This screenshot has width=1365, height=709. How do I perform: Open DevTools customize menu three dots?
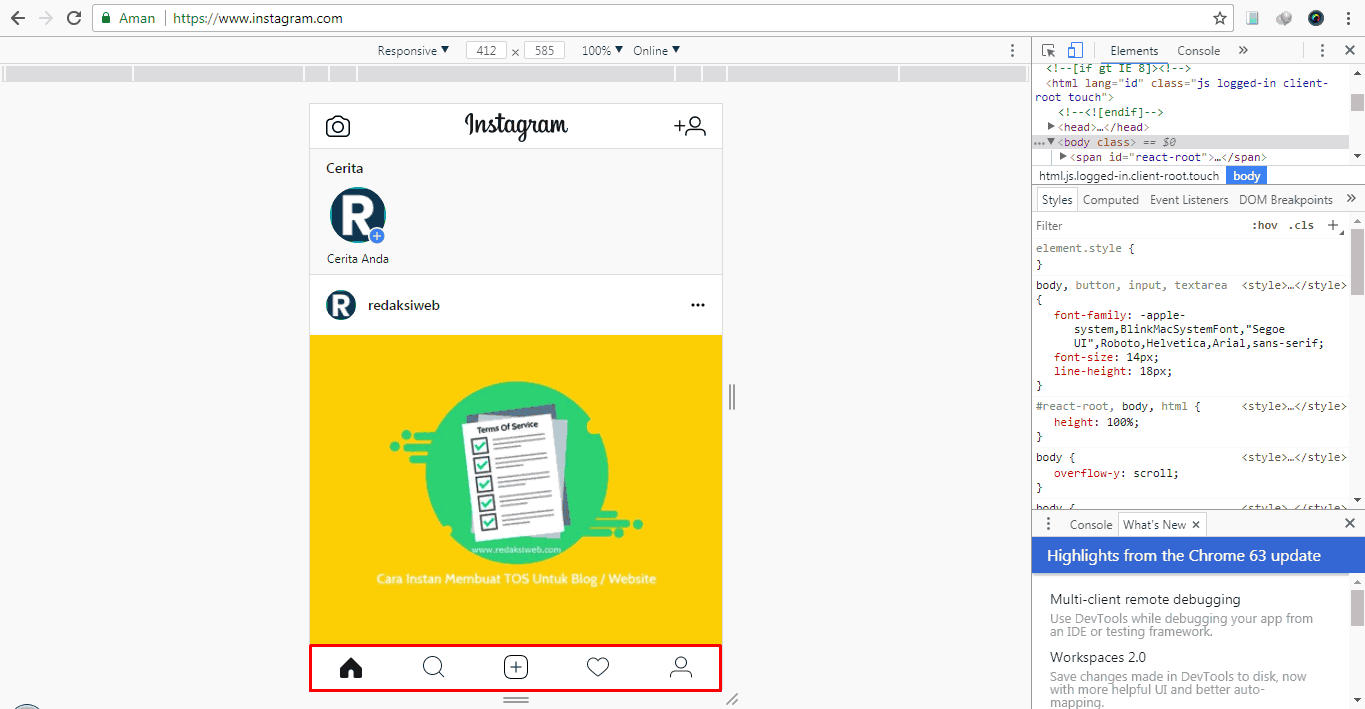coord(1322,50)
